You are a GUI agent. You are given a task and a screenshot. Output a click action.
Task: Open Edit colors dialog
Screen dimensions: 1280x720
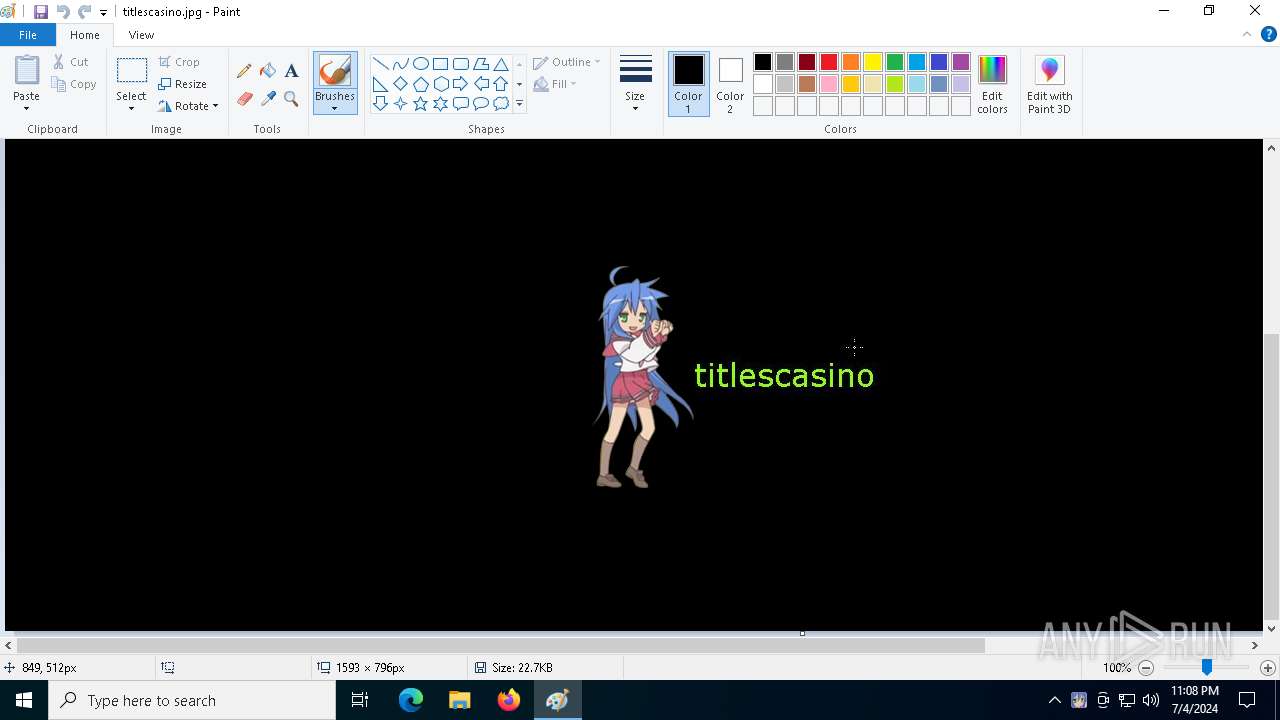coord(992,85)
